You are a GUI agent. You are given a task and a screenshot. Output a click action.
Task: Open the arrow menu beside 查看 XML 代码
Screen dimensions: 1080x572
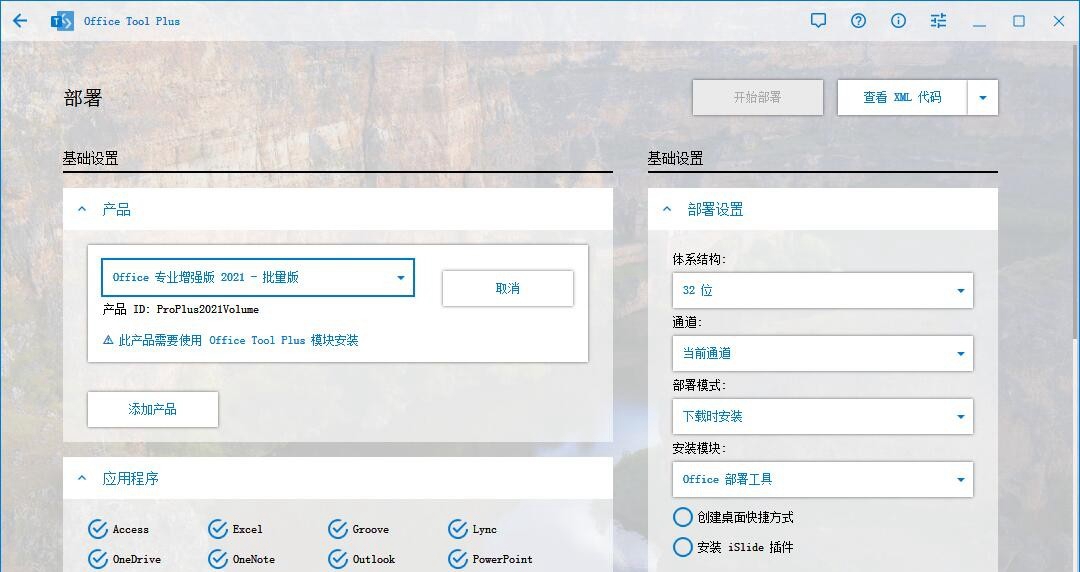click(983, 98)
